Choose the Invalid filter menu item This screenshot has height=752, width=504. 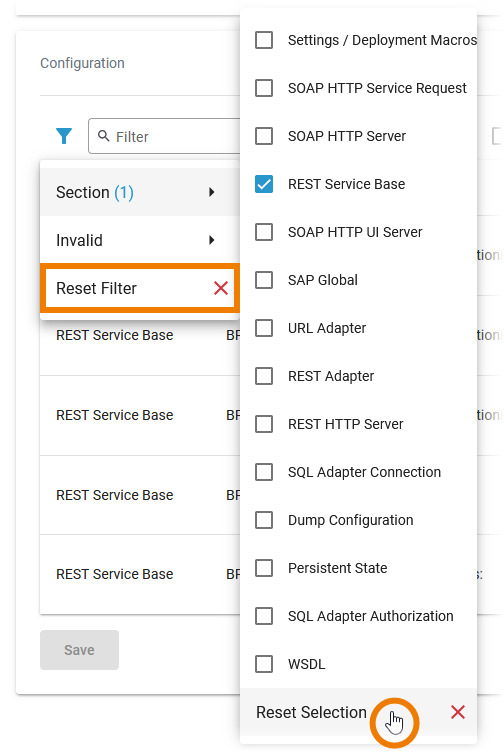140,240
